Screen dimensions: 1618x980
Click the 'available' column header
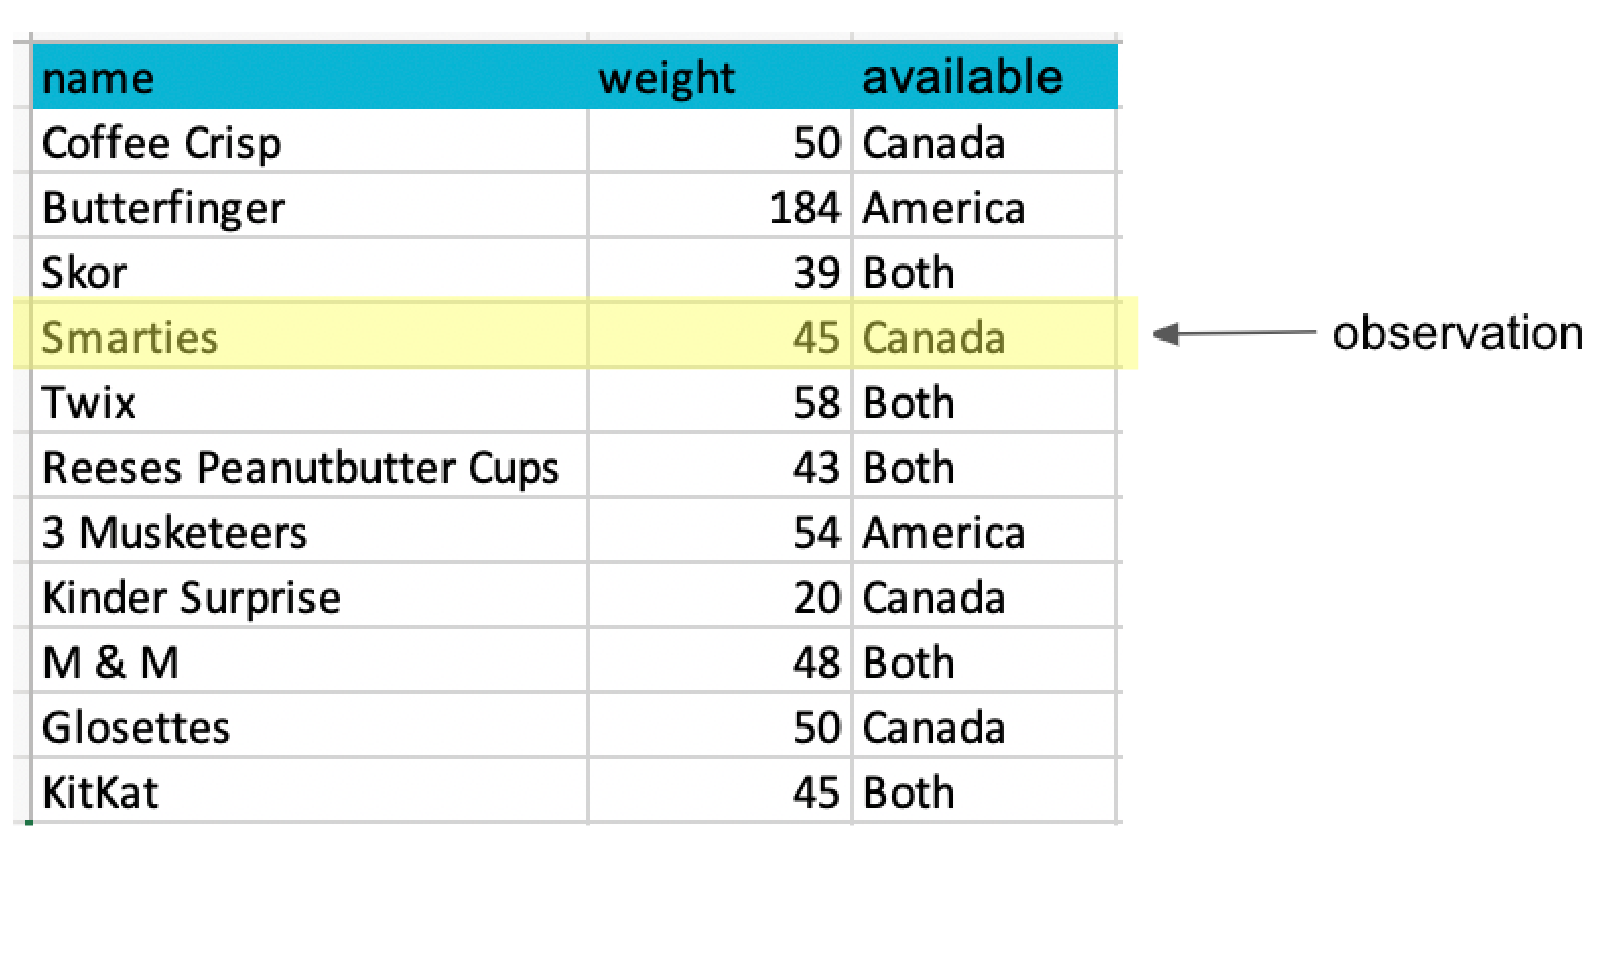point(962,78)
